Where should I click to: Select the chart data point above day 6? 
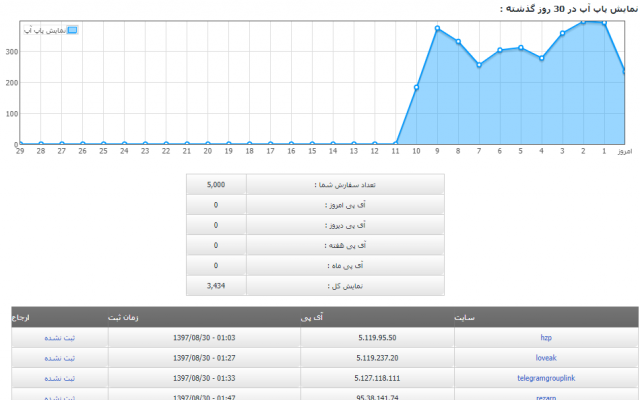[500, 50]
